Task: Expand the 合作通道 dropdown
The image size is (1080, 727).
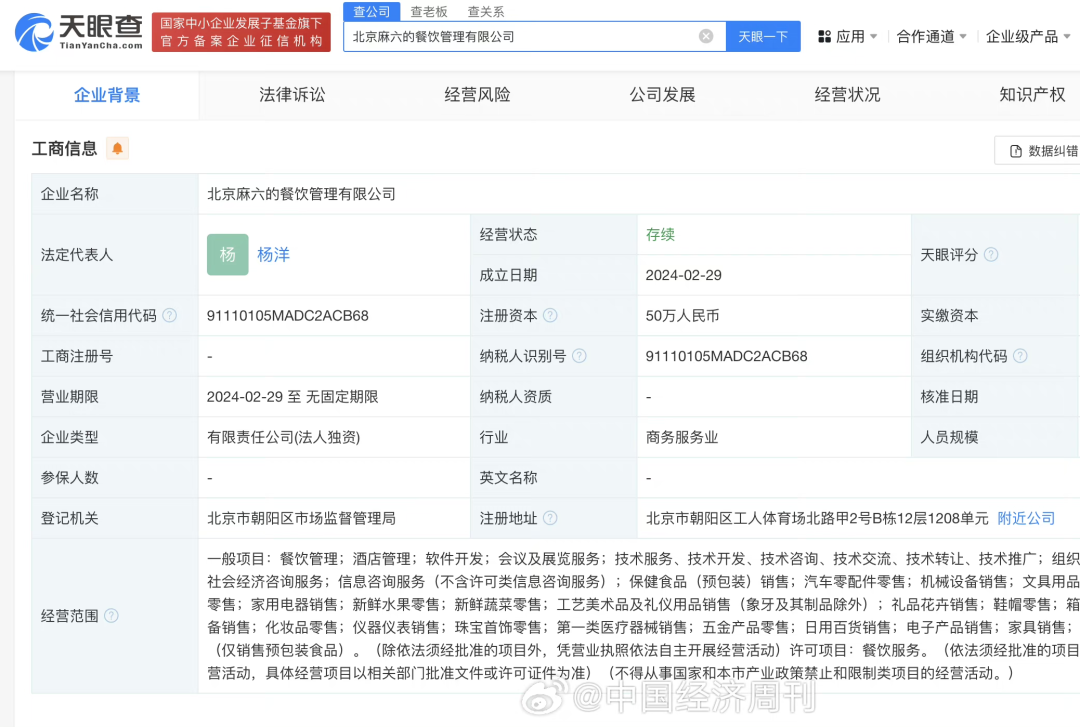Action: click(x=931, y=36)
